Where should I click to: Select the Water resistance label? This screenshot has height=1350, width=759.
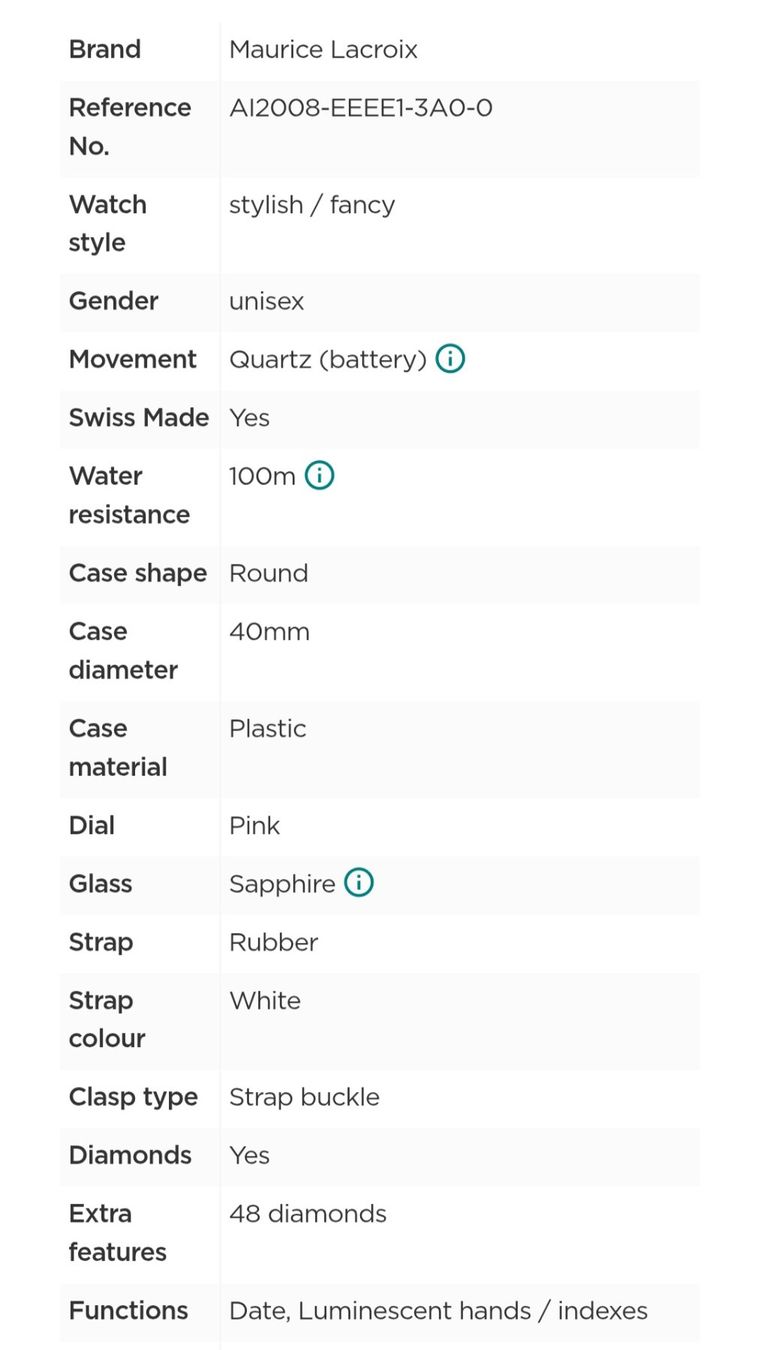click(x=129, y=495)
